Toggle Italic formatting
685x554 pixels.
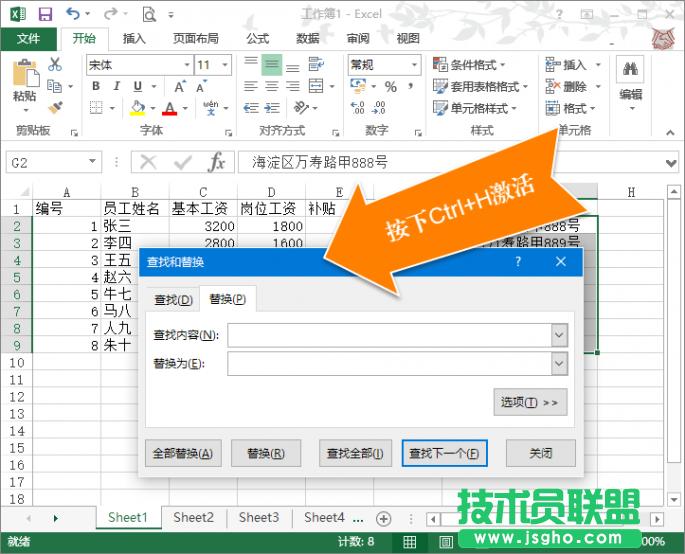click(x=118, y=86)
